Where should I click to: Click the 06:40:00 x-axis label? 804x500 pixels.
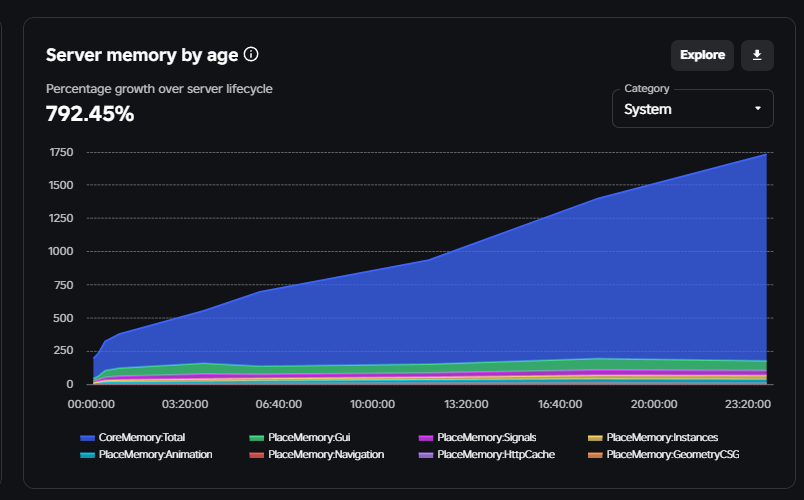(x=279, y=404)
